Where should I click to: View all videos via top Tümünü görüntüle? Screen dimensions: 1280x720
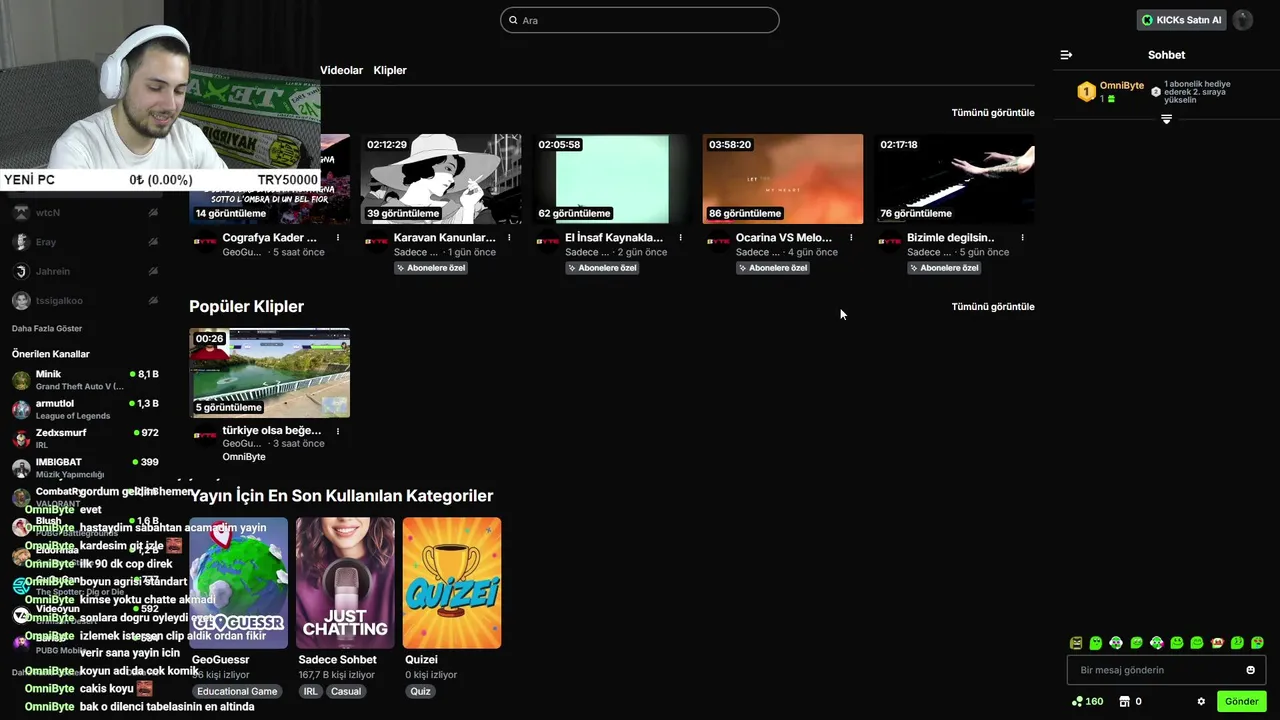pos(993,112)
